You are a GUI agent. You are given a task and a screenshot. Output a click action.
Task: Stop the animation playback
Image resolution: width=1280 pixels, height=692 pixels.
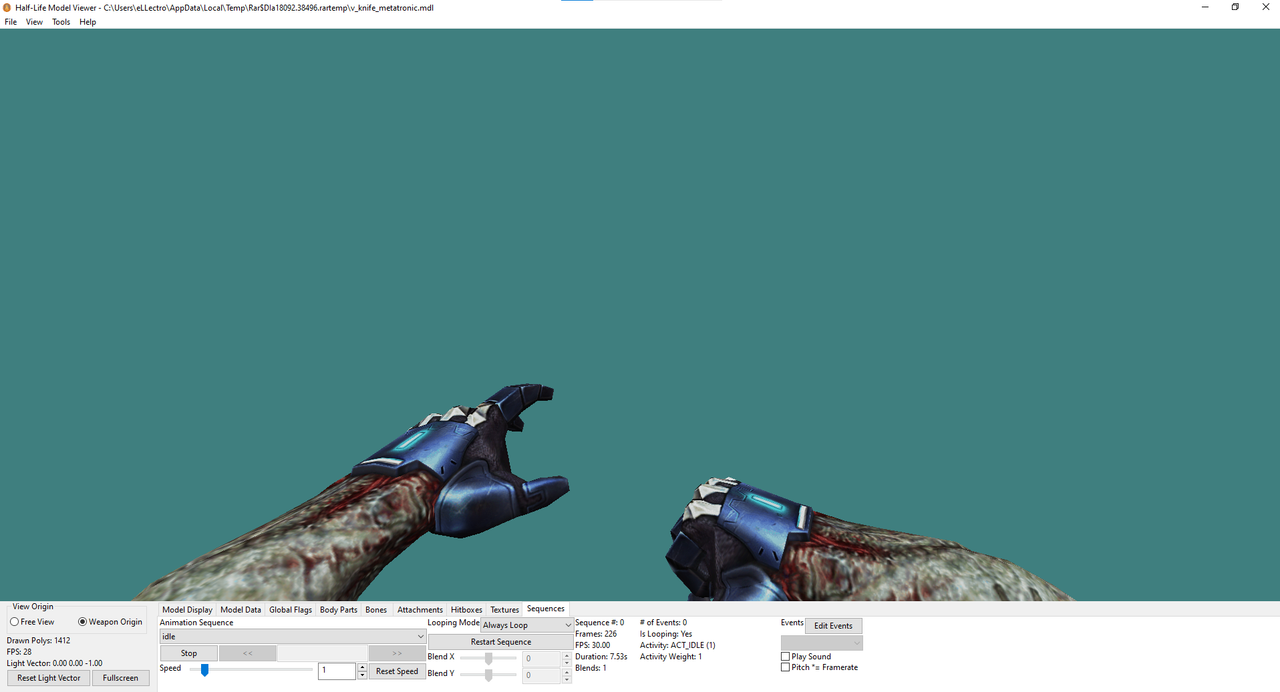tap(189, 653)
